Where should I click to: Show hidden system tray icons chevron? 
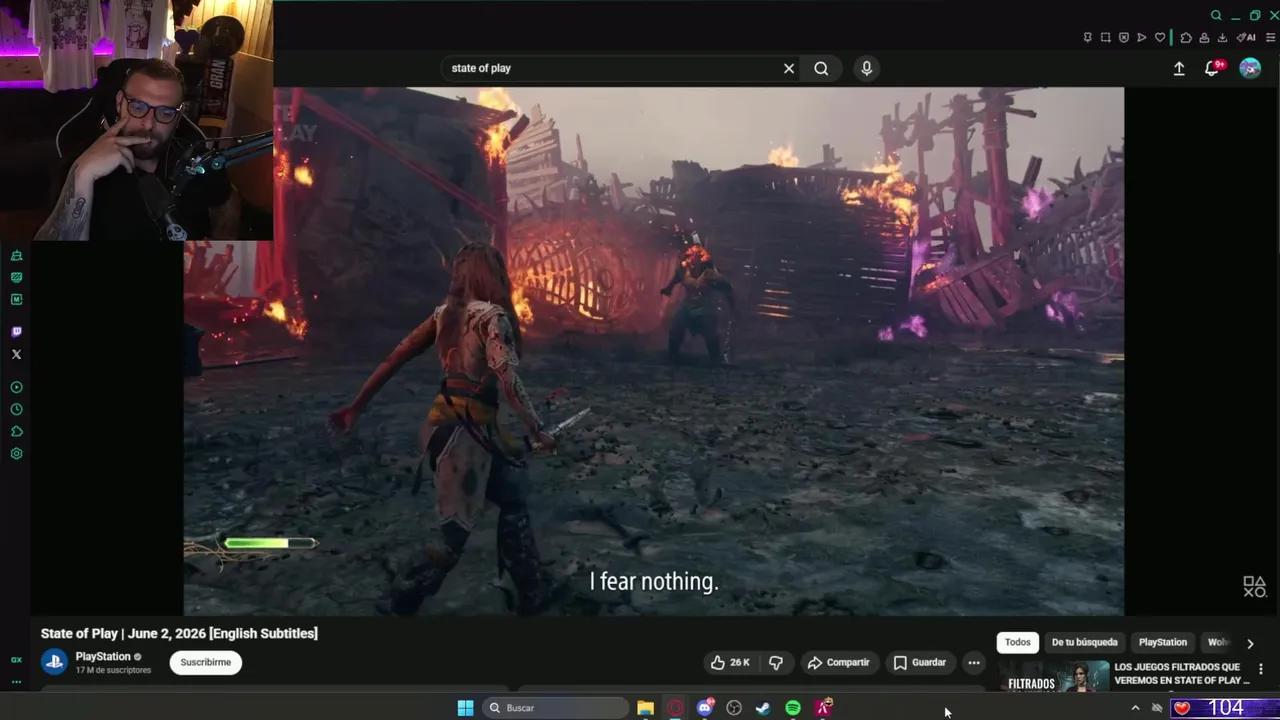click(1135, 708)
